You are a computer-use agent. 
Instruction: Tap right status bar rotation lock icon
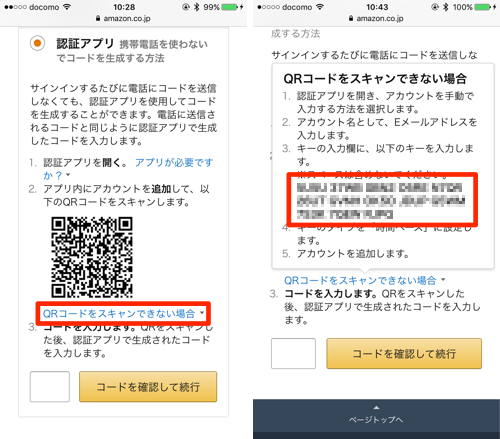[435, 7]
